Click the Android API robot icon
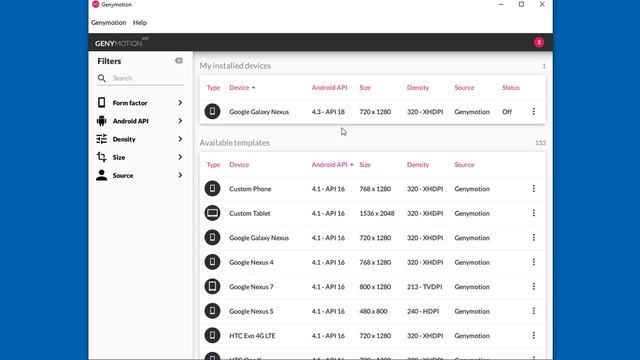Viewport: 640px width, 360px height. pos(102,121)
